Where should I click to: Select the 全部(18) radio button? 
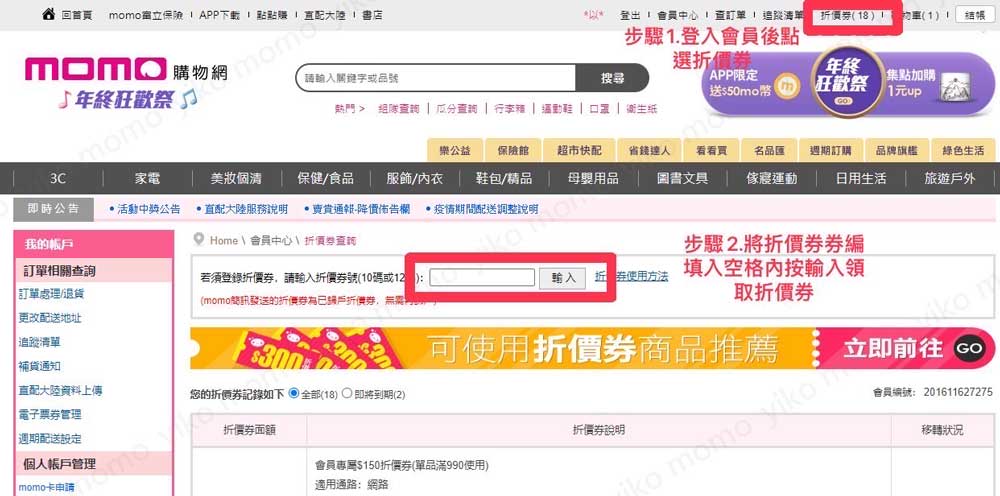pos(294,393)
